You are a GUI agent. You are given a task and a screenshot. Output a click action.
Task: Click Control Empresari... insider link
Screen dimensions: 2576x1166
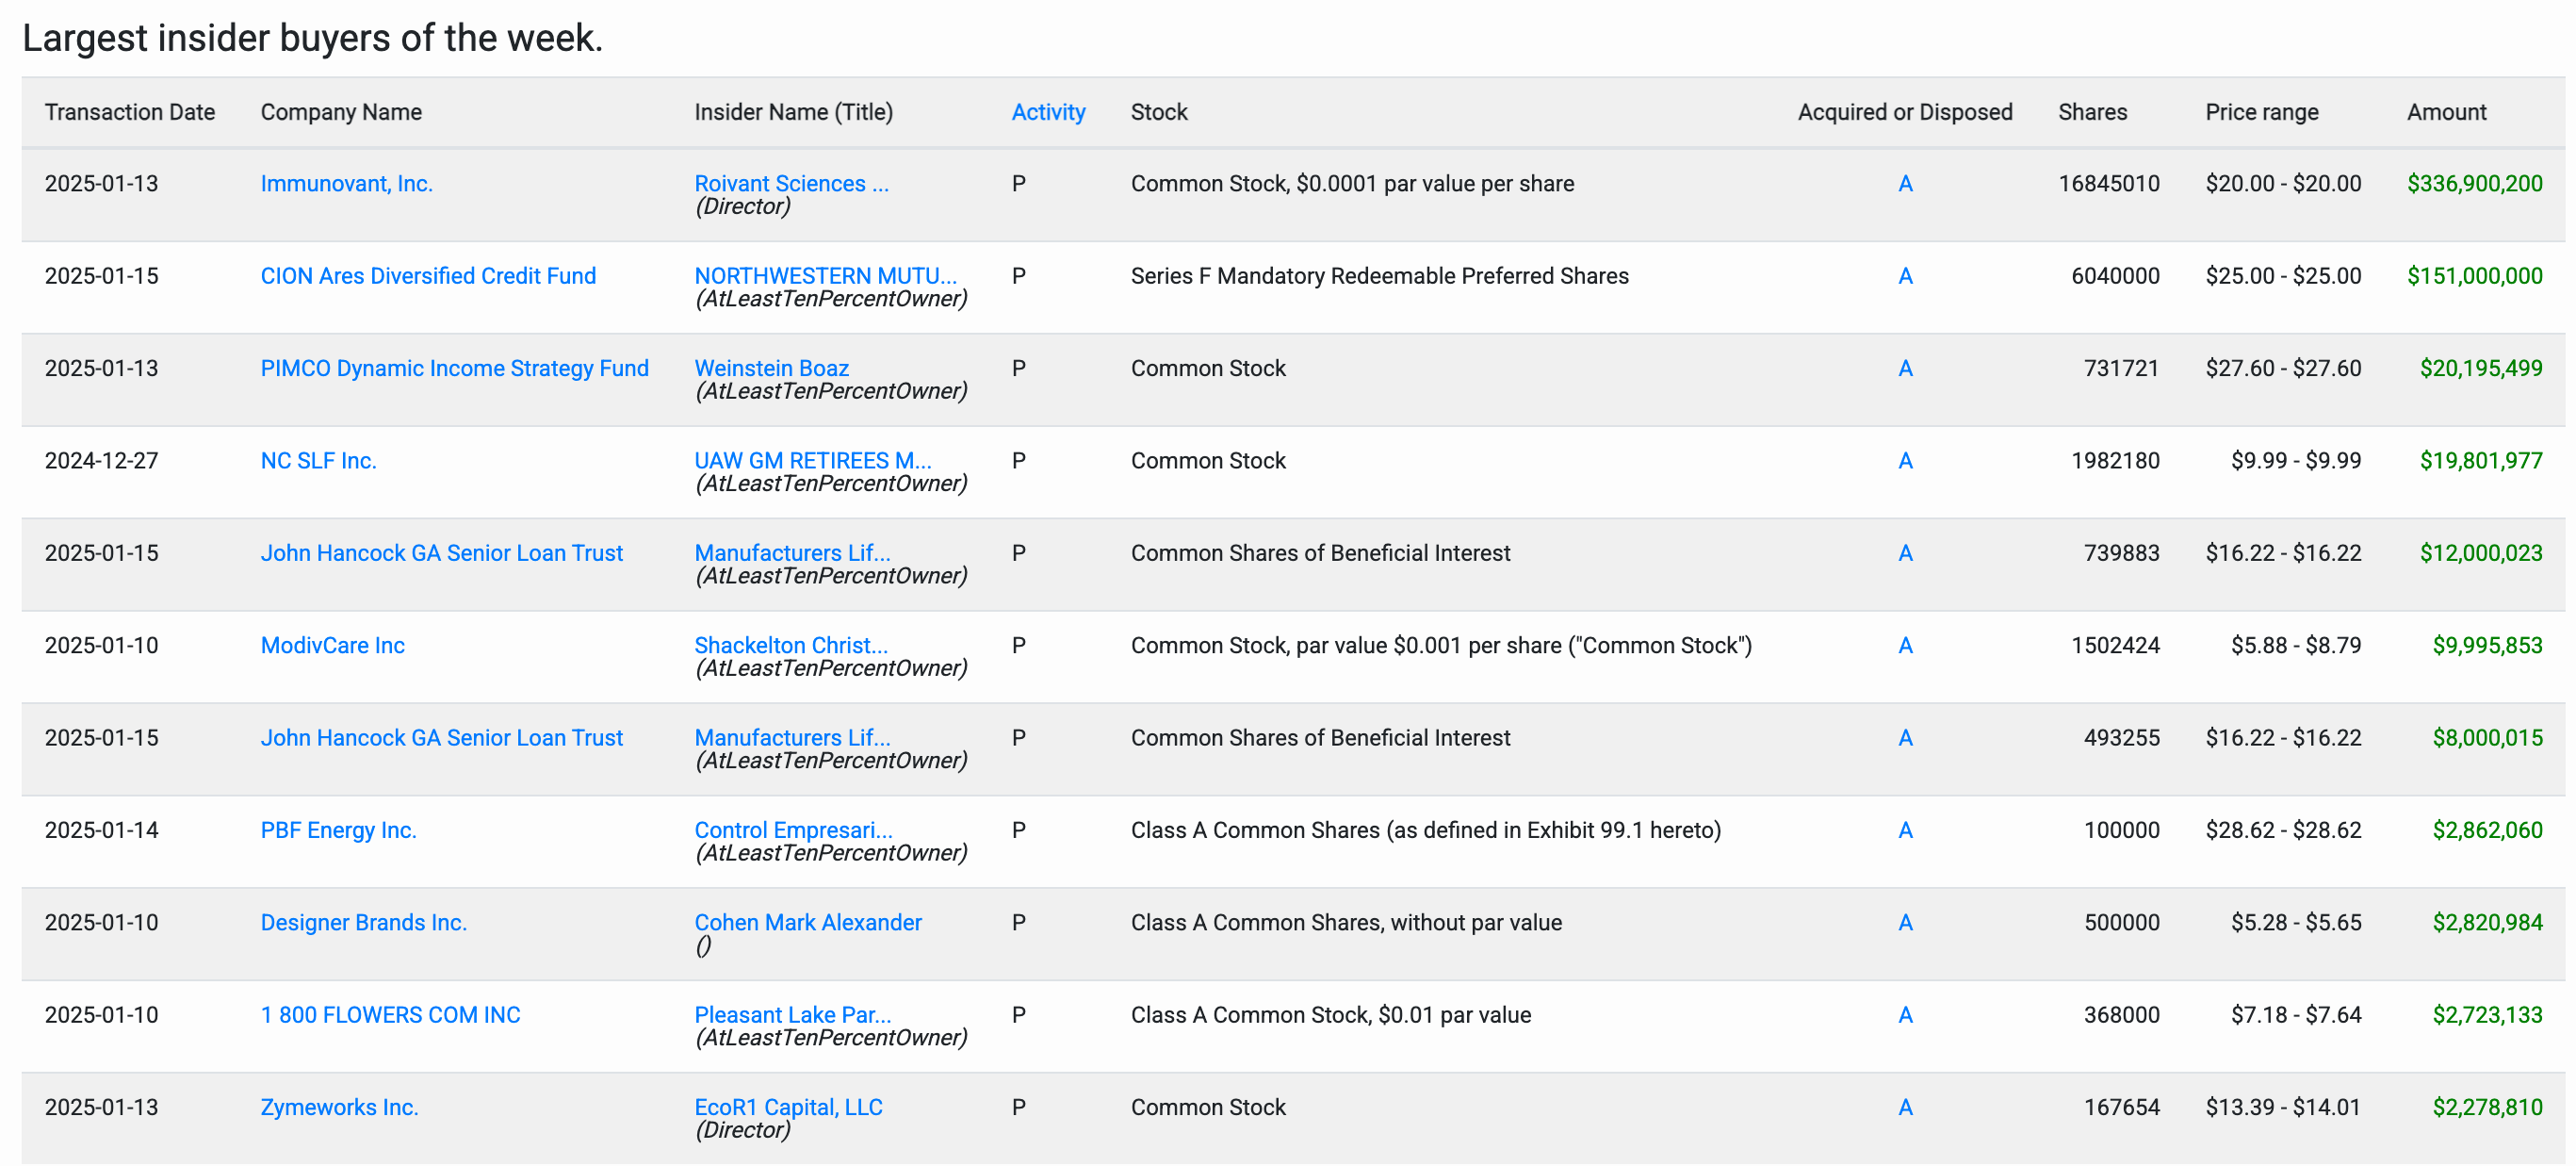(x=792, y=831)
